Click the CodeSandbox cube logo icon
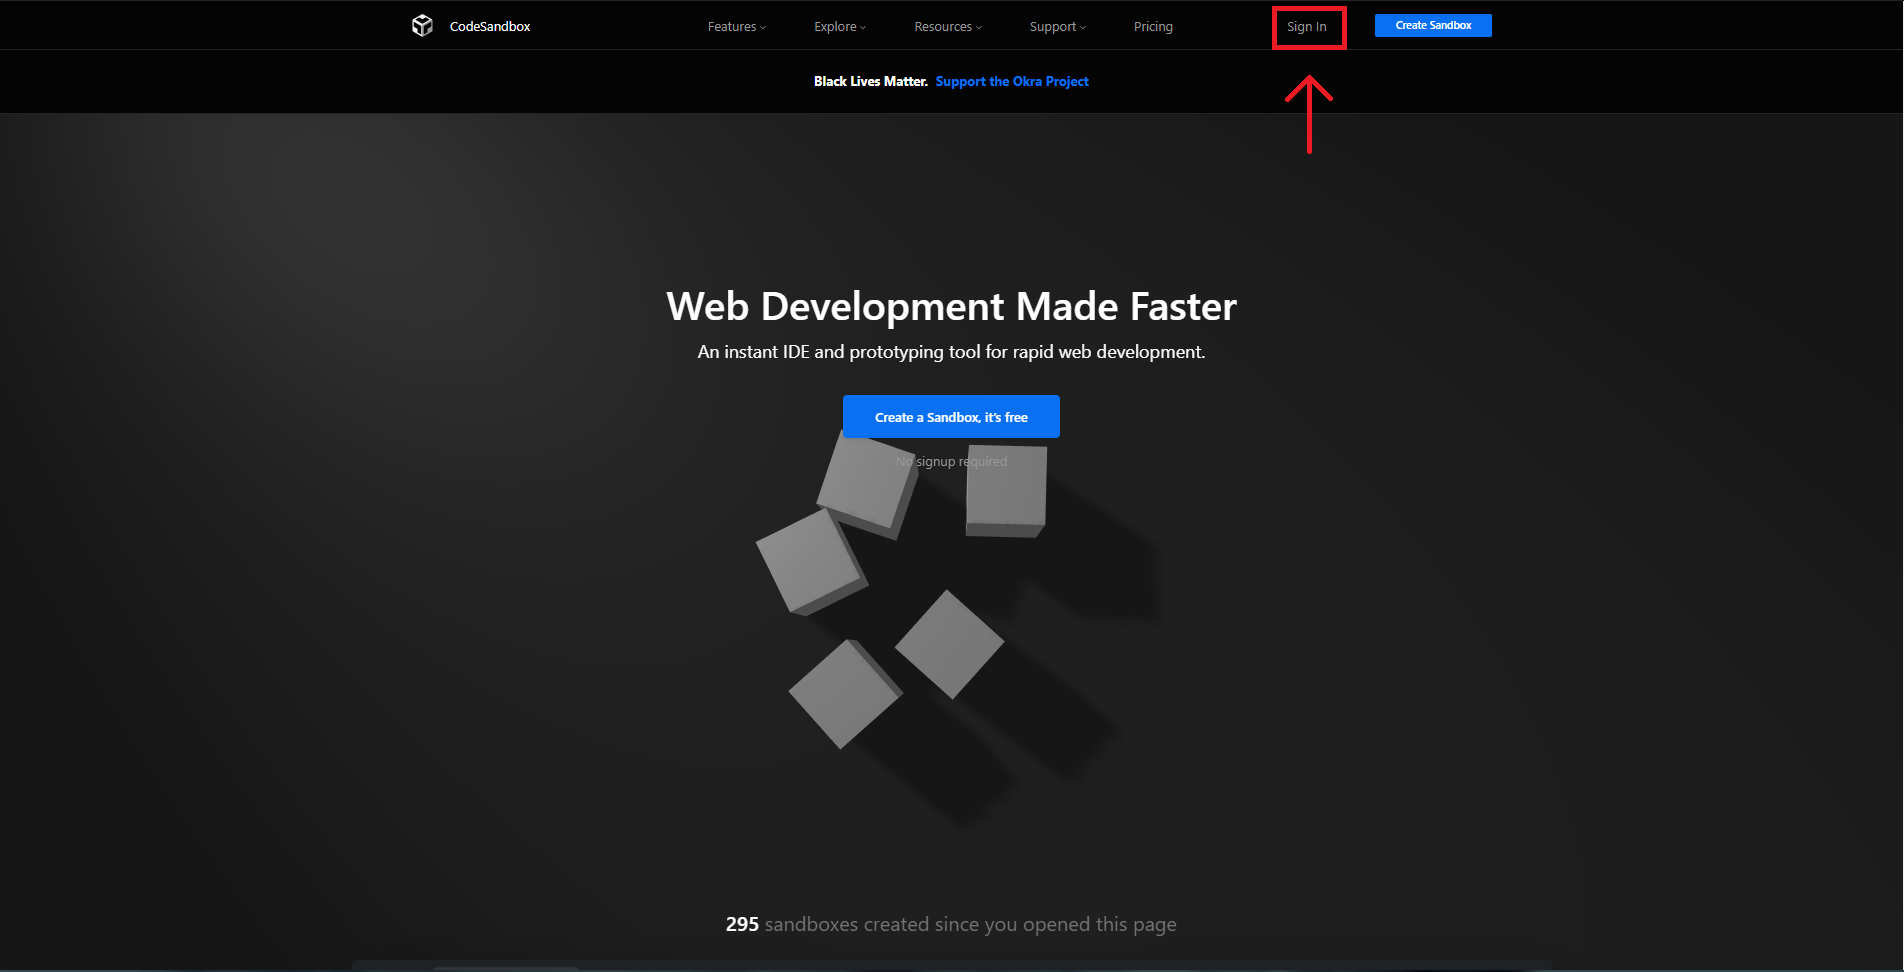Viewport: 1904px width, 972px height. click(x=422, y=26)
